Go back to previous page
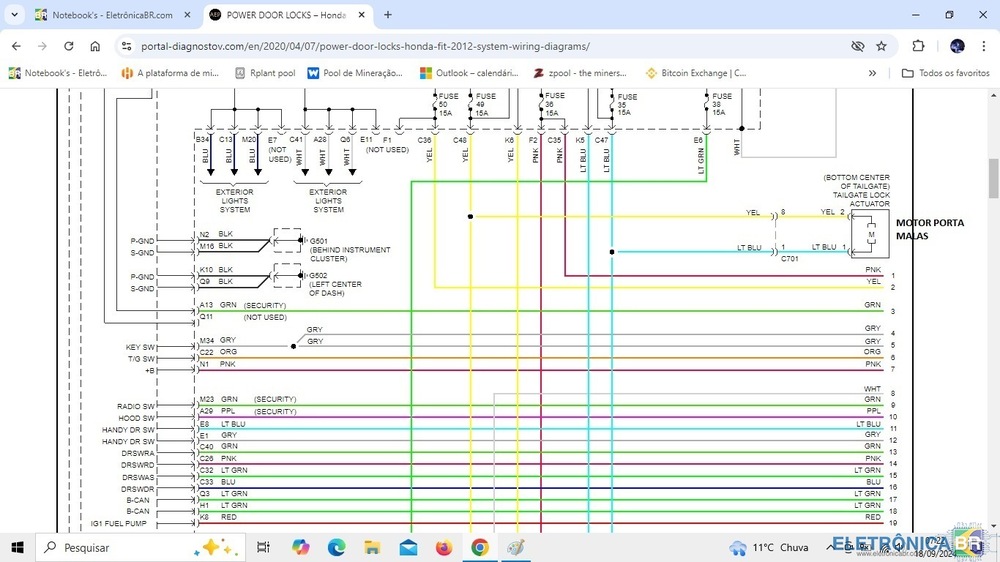The image size is (1000, 562). tap(16, 46)
